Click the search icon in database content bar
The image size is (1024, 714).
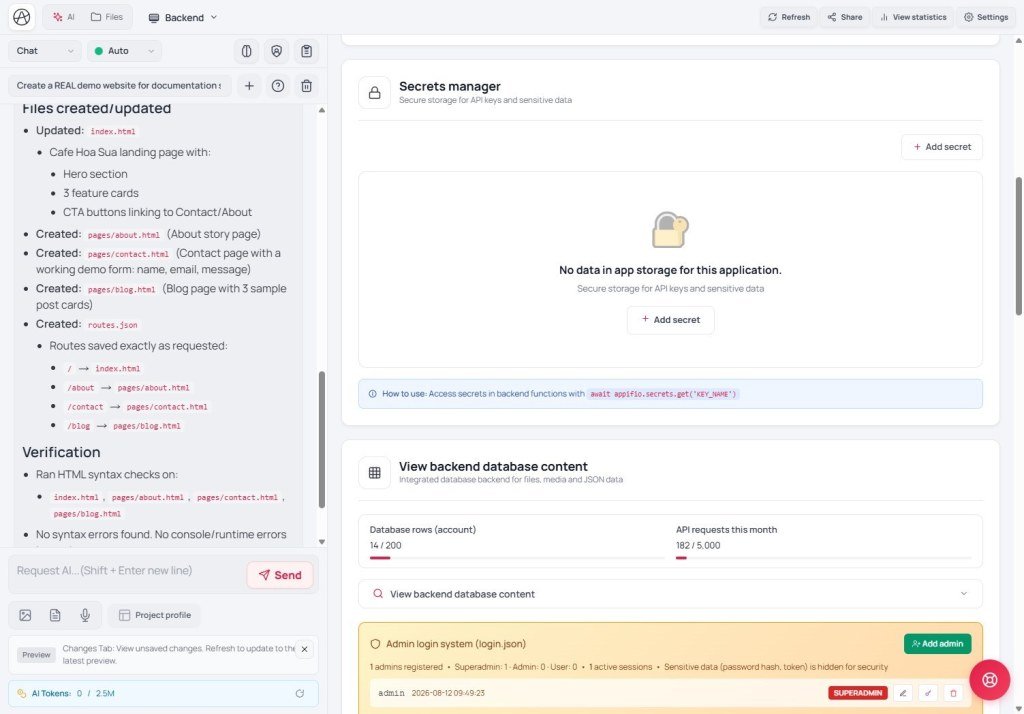tap(377, 594)
